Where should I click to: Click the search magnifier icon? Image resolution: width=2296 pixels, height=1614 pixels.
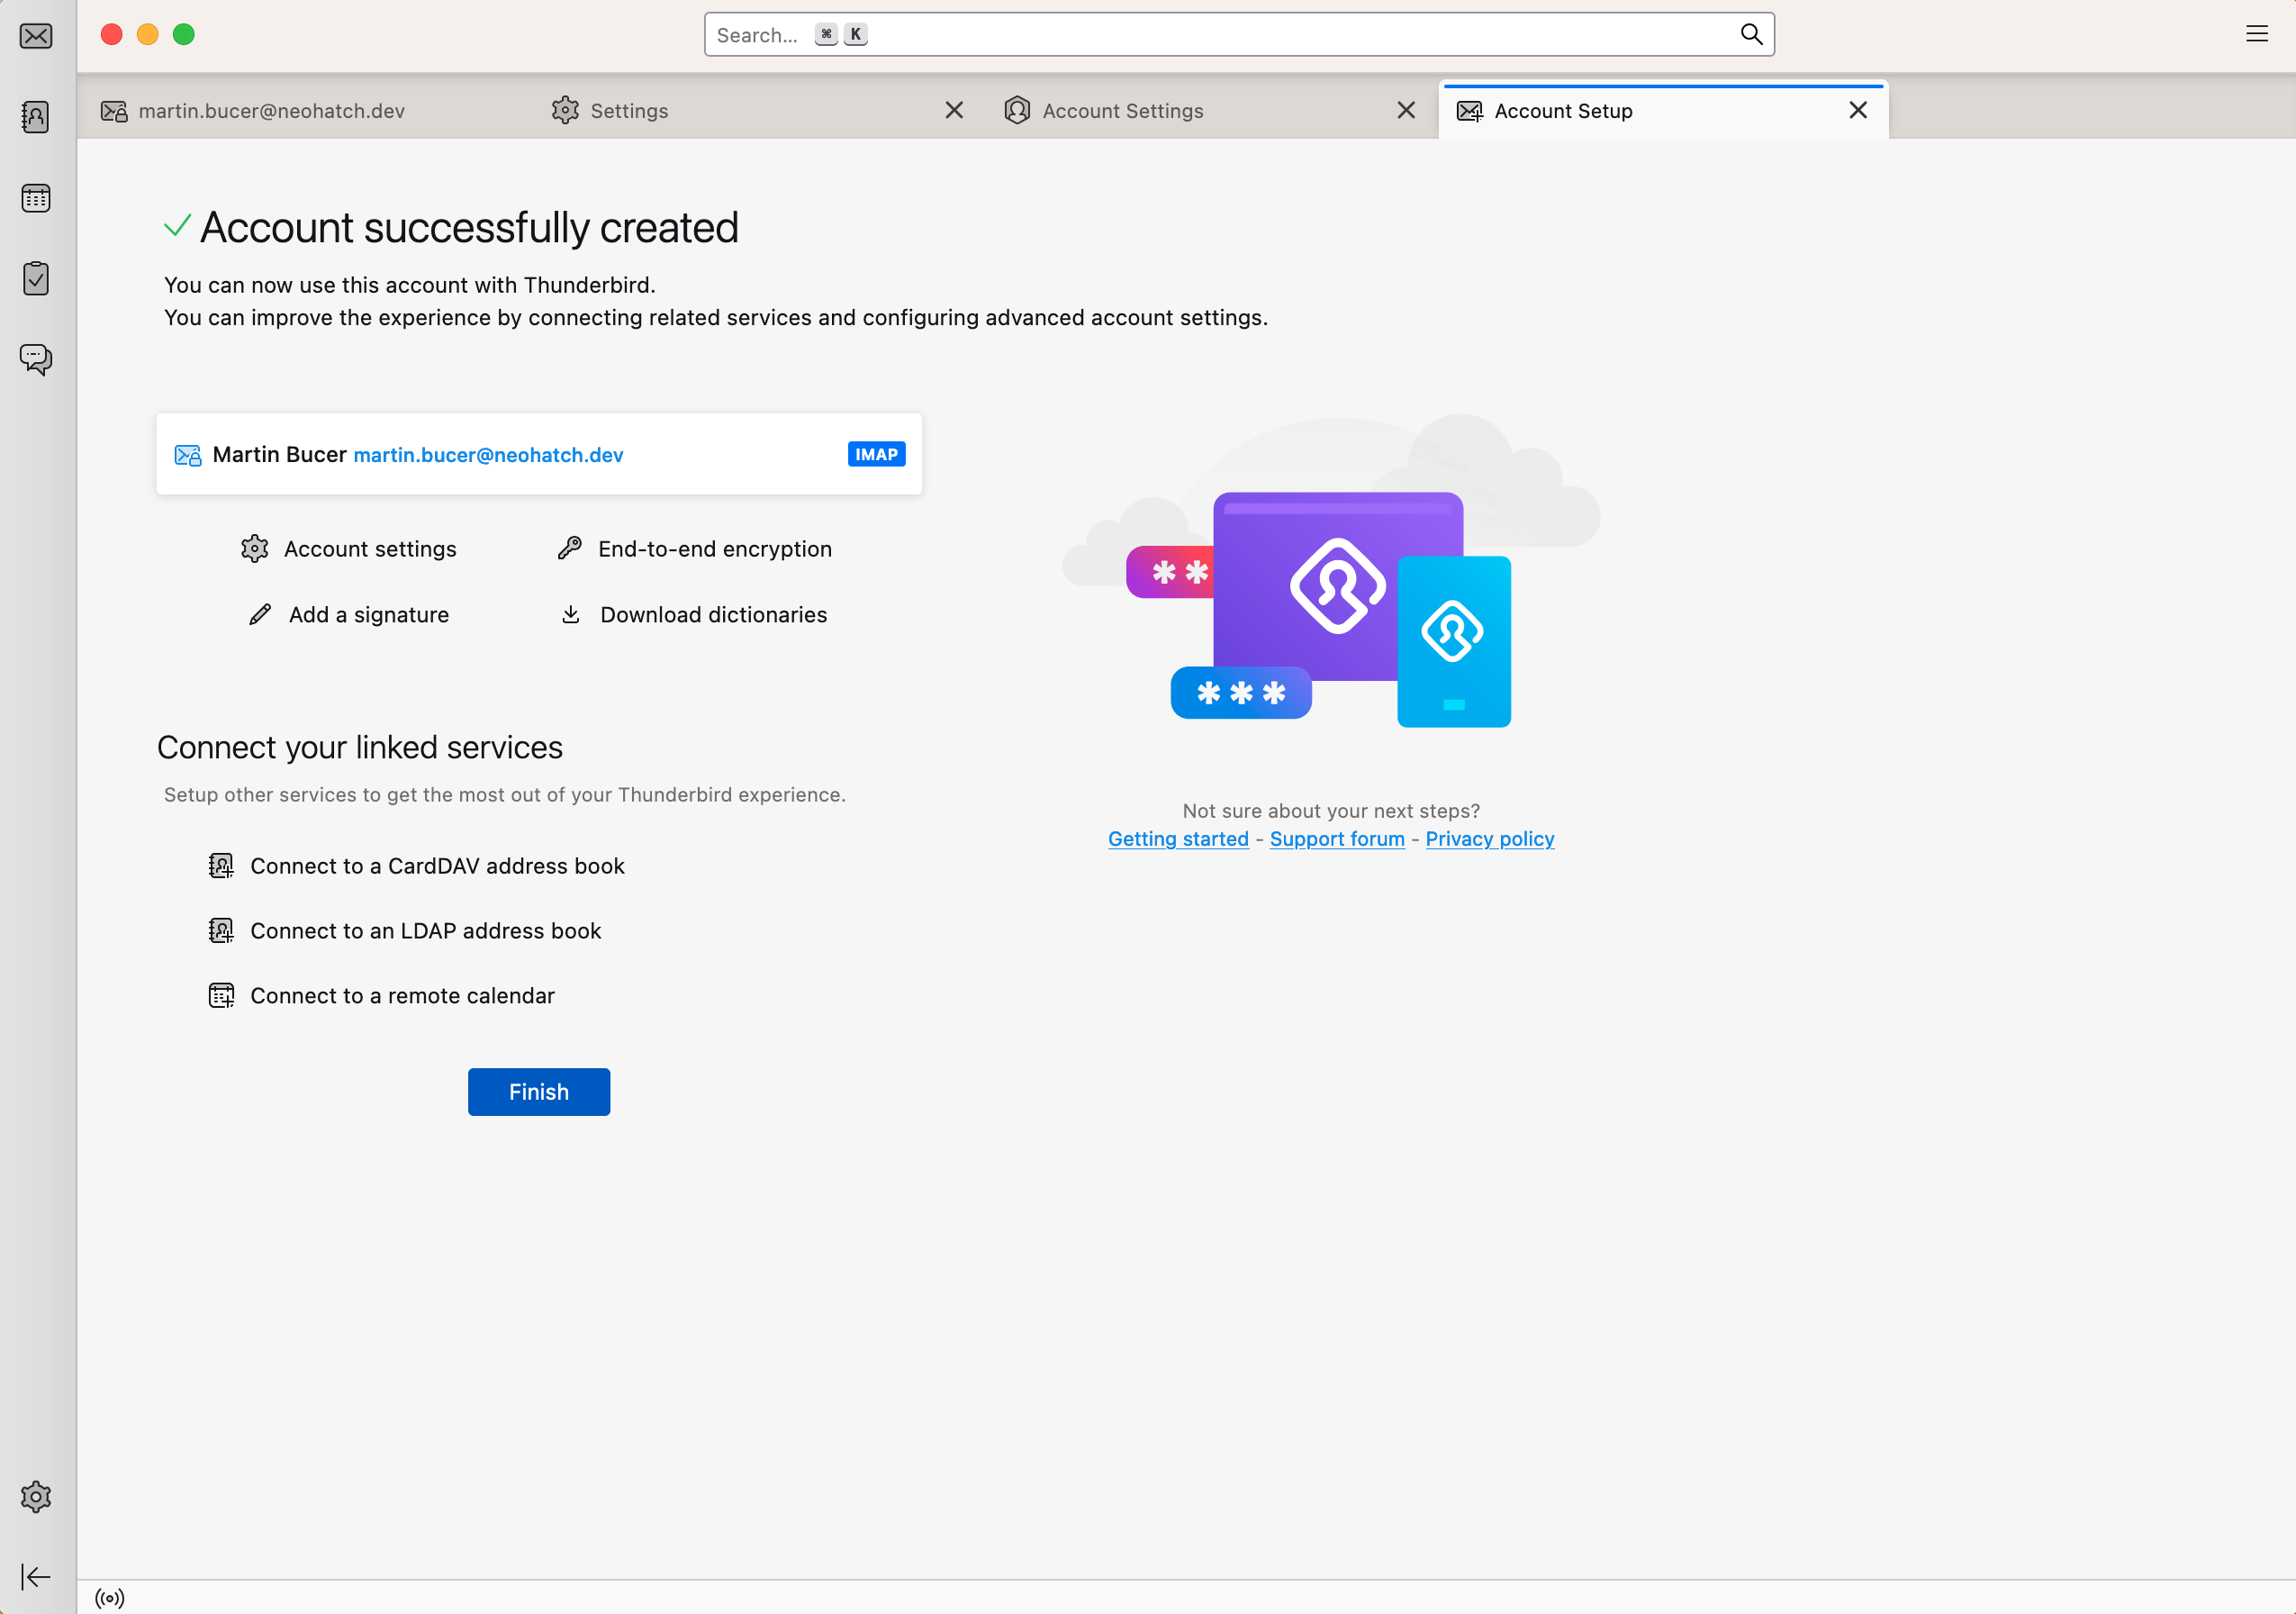coord(1751,35)
